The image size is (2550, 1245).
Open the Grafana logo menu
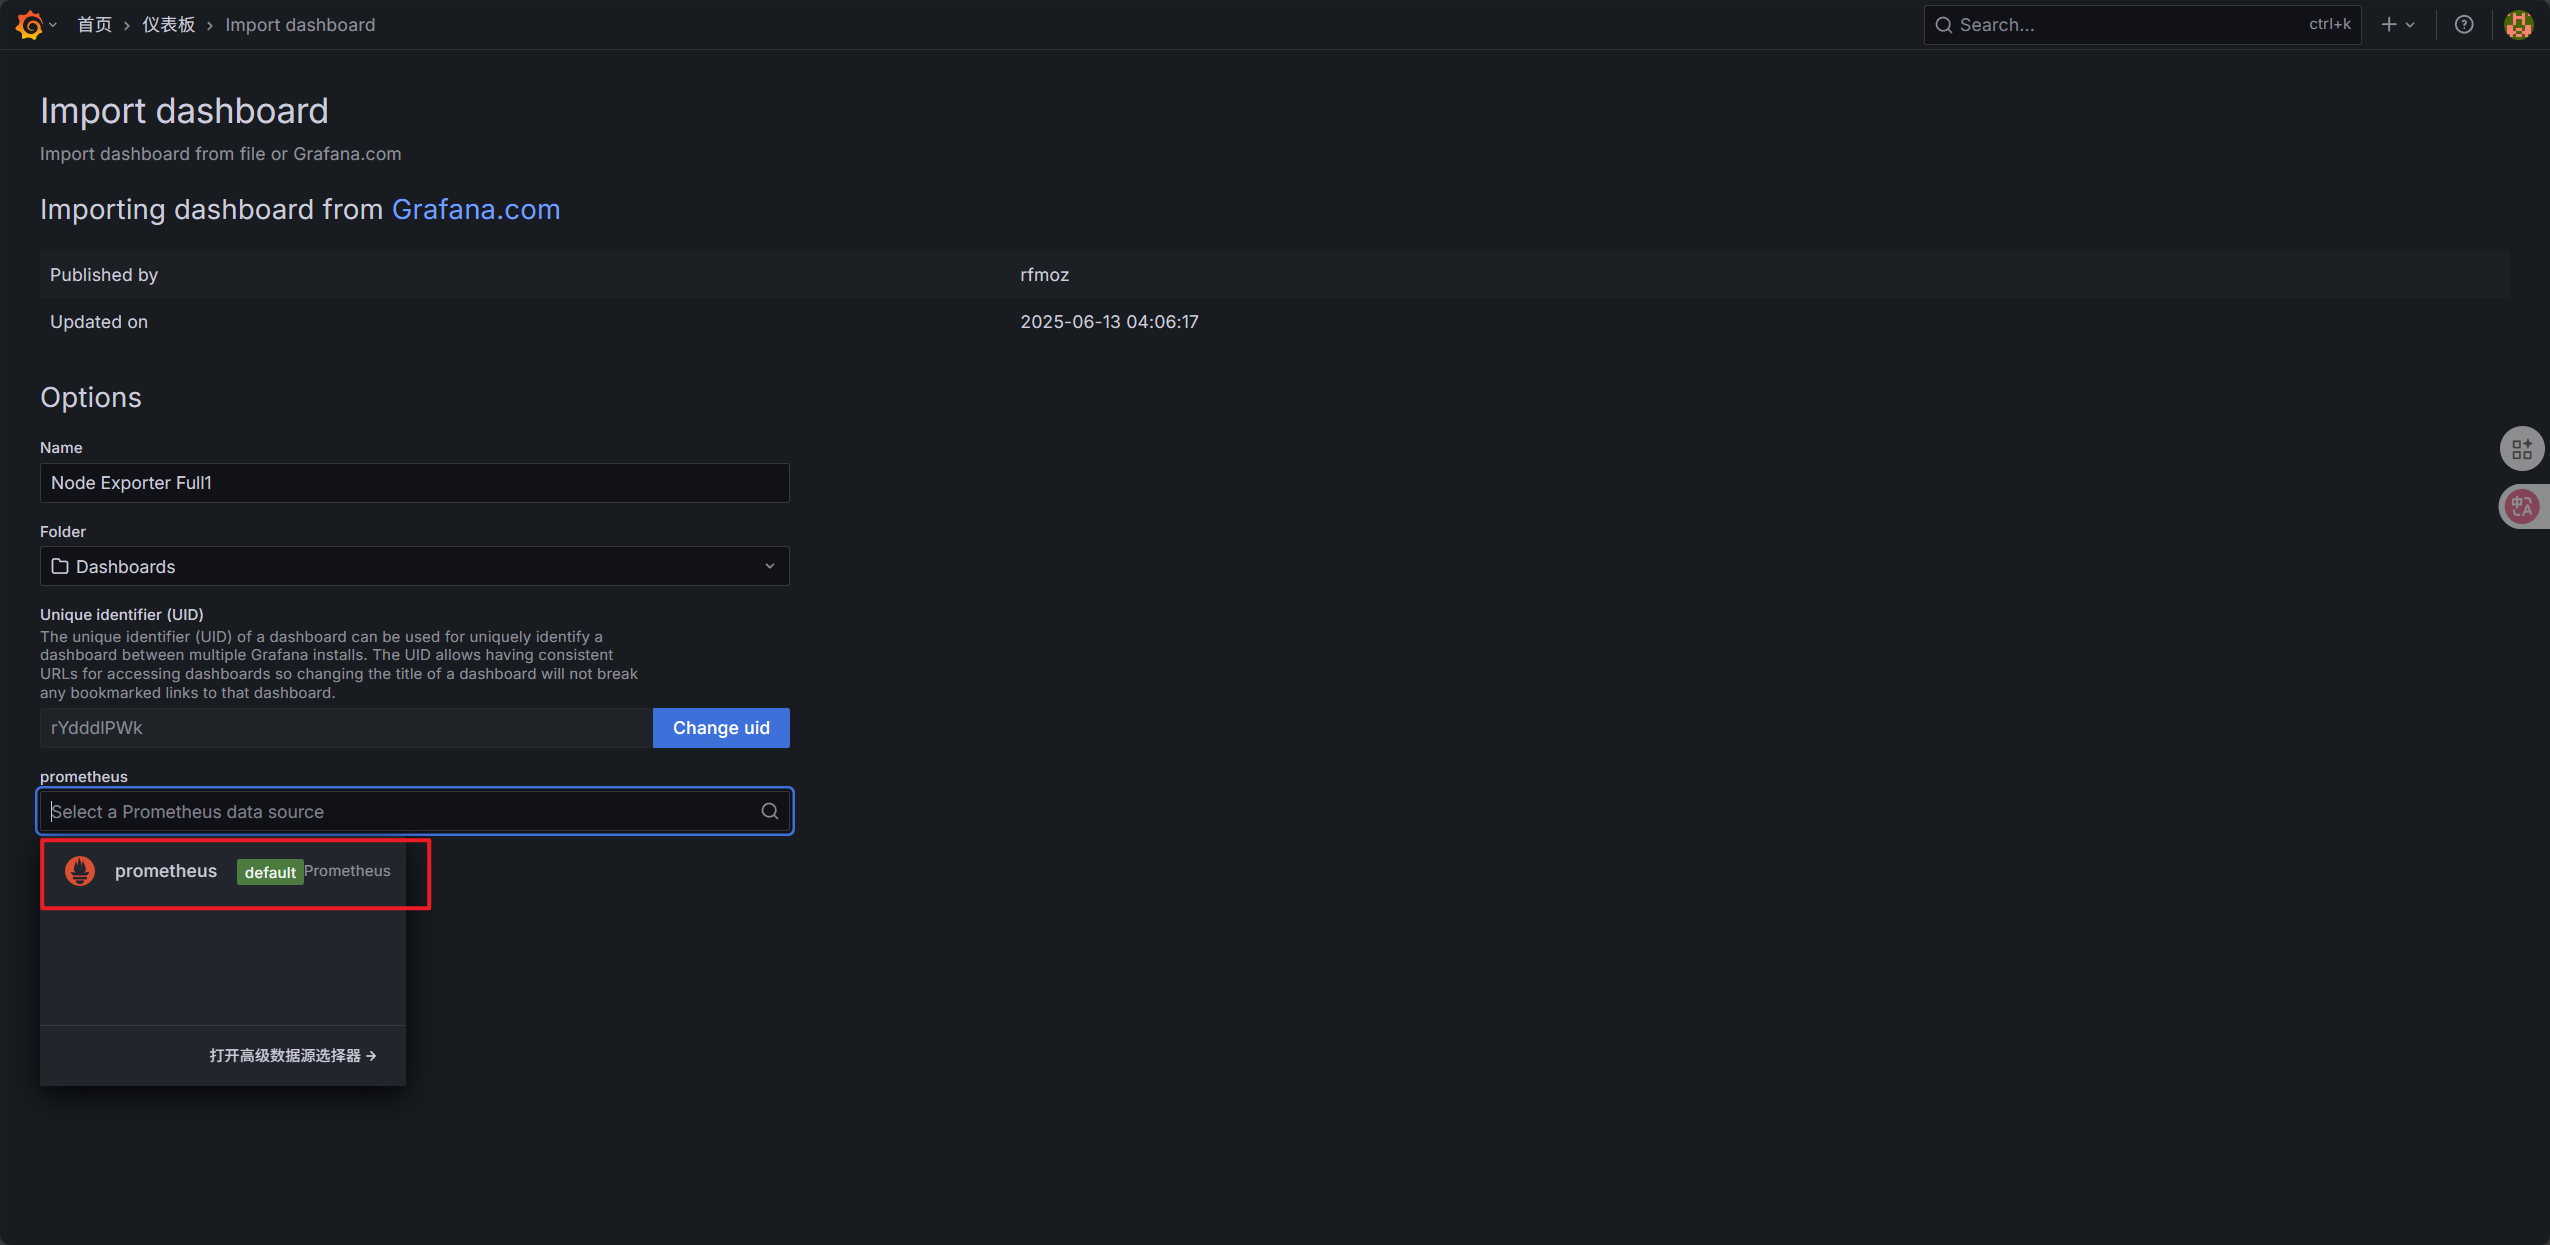tap(30, 25)
